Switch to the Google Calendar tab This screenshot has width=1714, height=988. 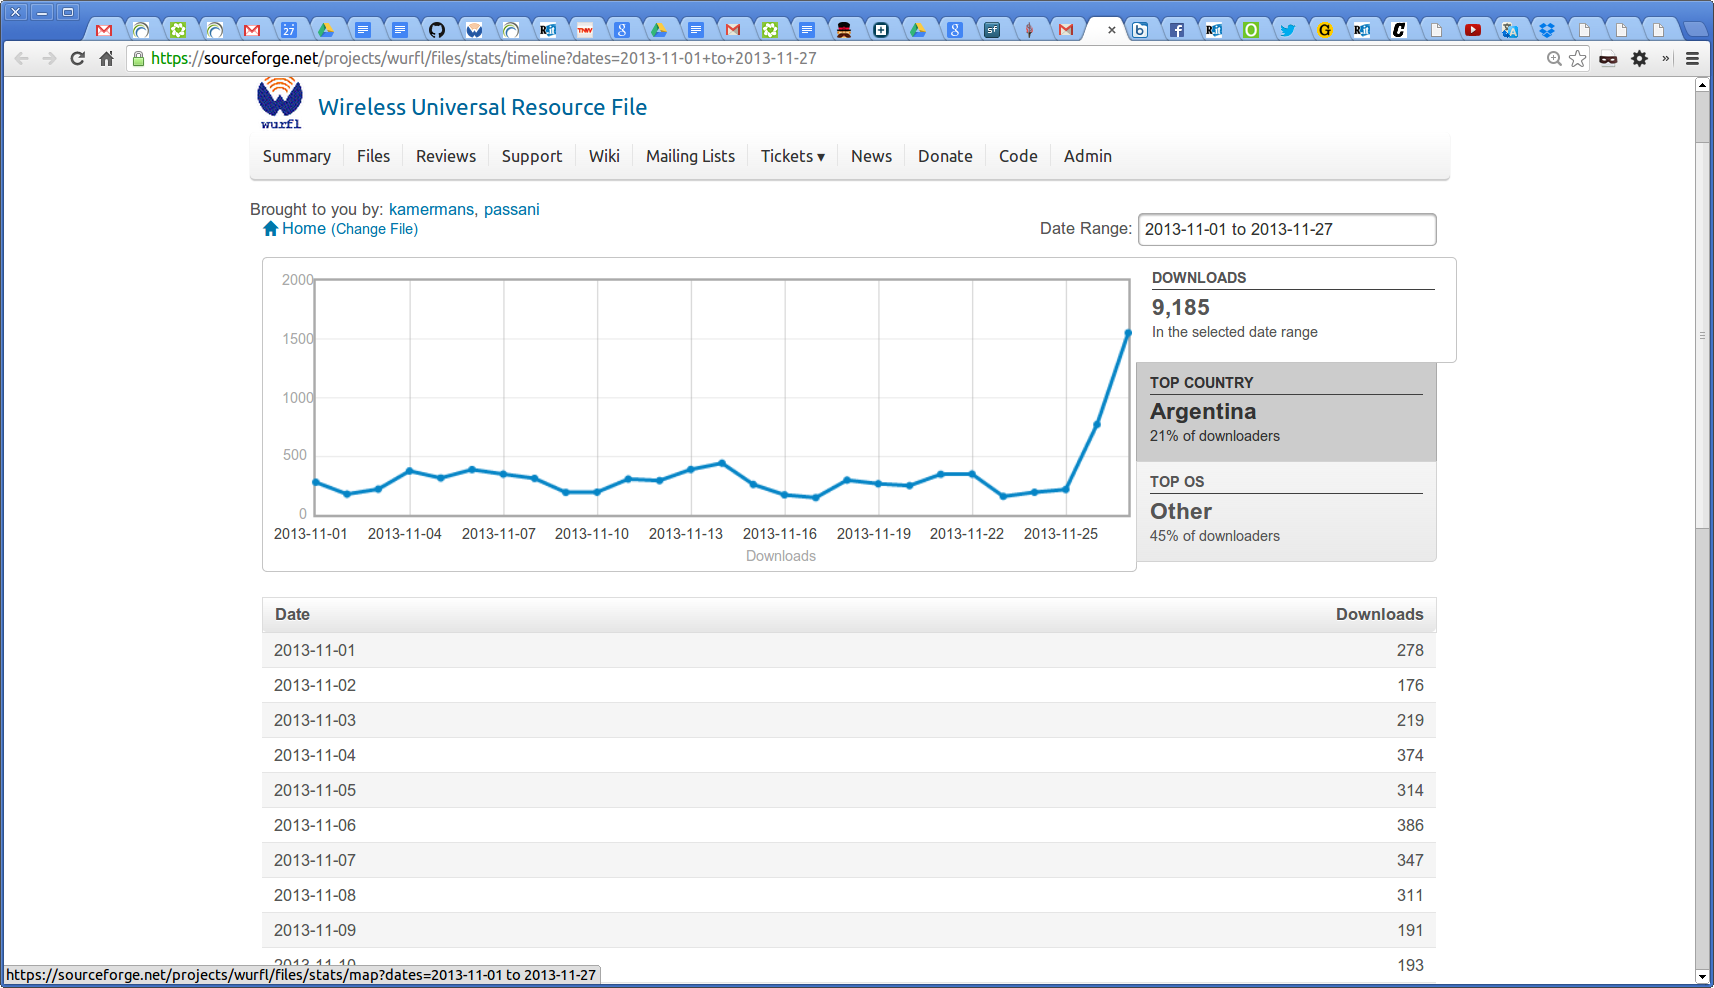pos(289,30)
